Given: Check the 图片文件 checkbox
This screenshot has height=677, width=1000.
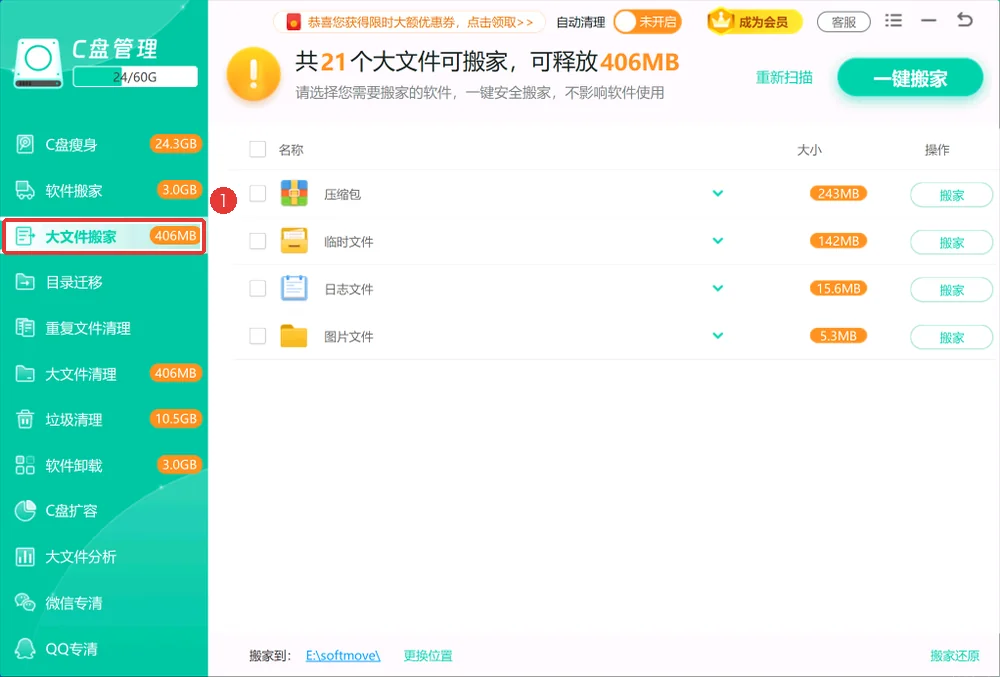Looking at the screenshot, I should (258, 336).
